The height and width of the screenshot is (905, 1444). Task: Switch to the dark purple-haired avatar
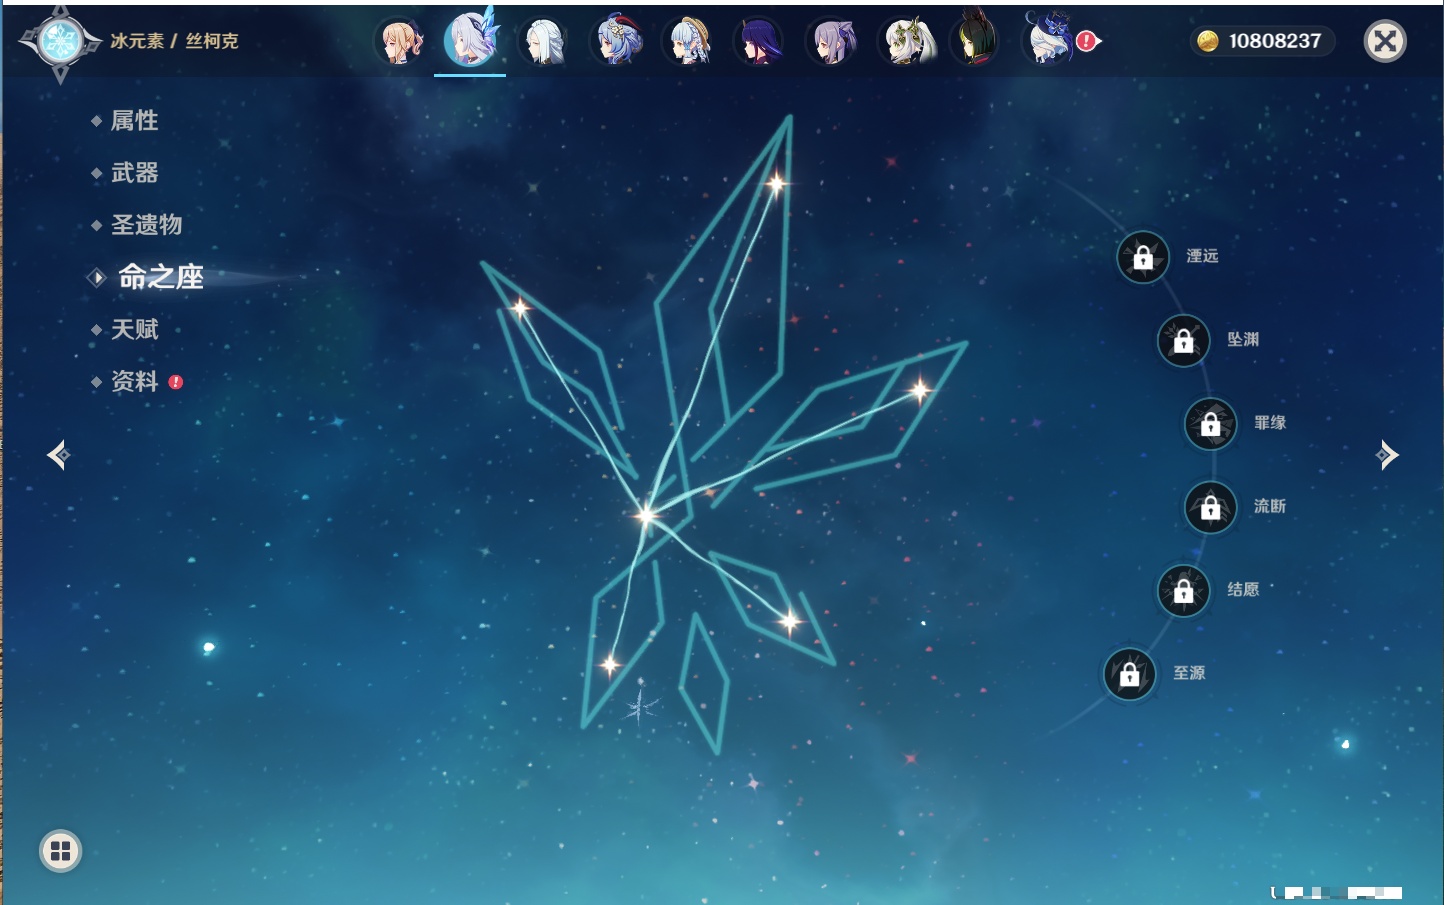click(x=759, y=41)
